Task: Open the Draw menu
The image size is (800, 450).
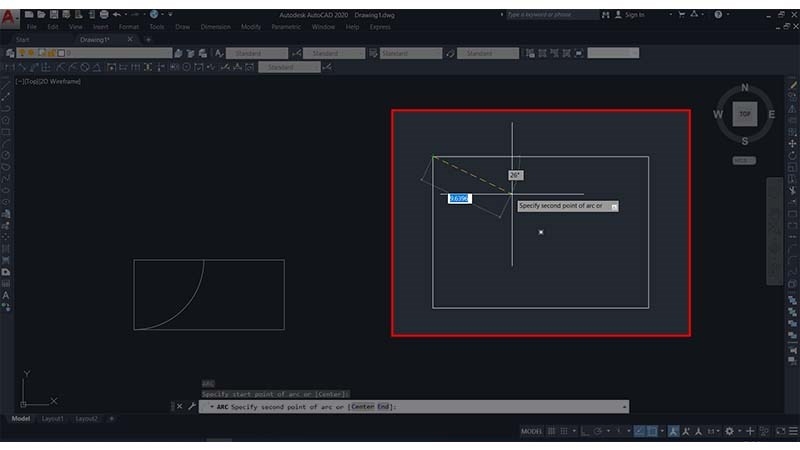Action: [x=183, y=27]
